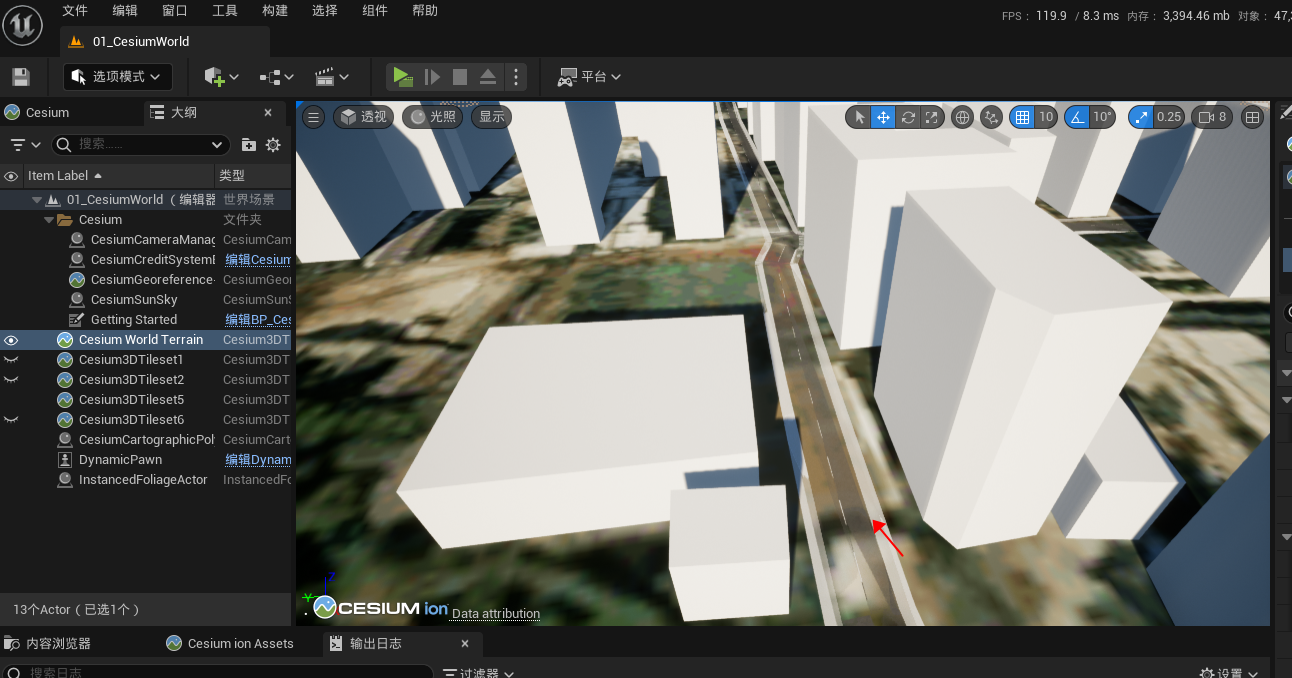This screenshot has height=678, width=1292.
Task: Open outliner settings gear
Action: pyautogui.click(x=273, y=145)
